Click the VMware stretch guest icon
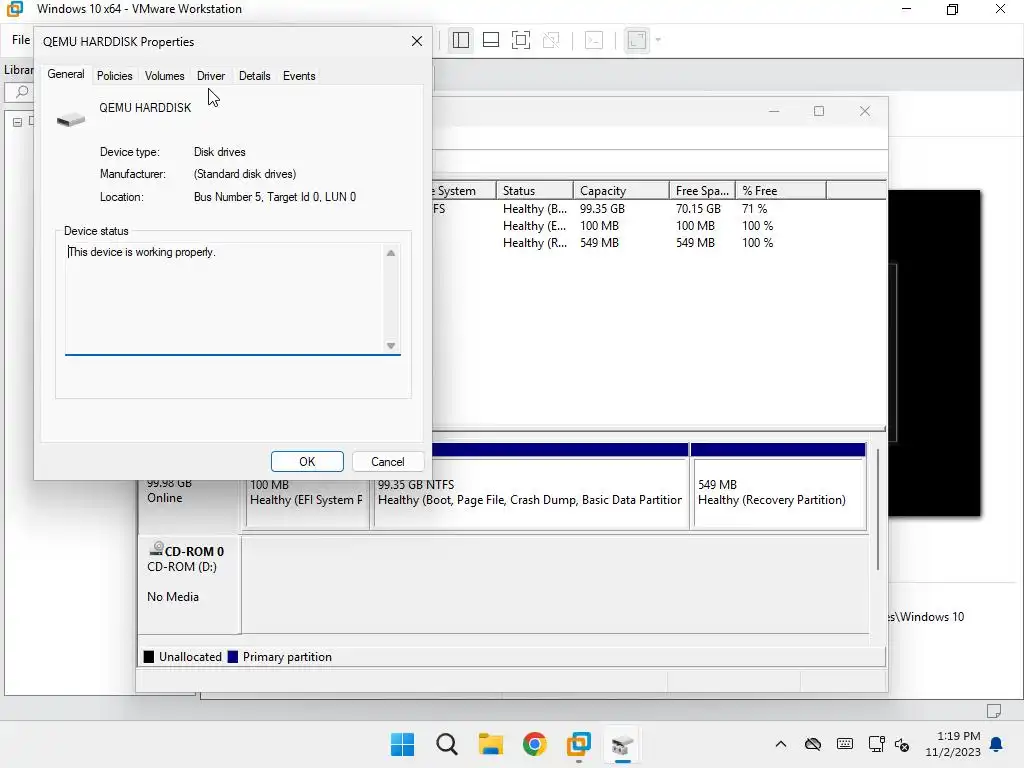 pyautogui.click(x=637, y=40)
